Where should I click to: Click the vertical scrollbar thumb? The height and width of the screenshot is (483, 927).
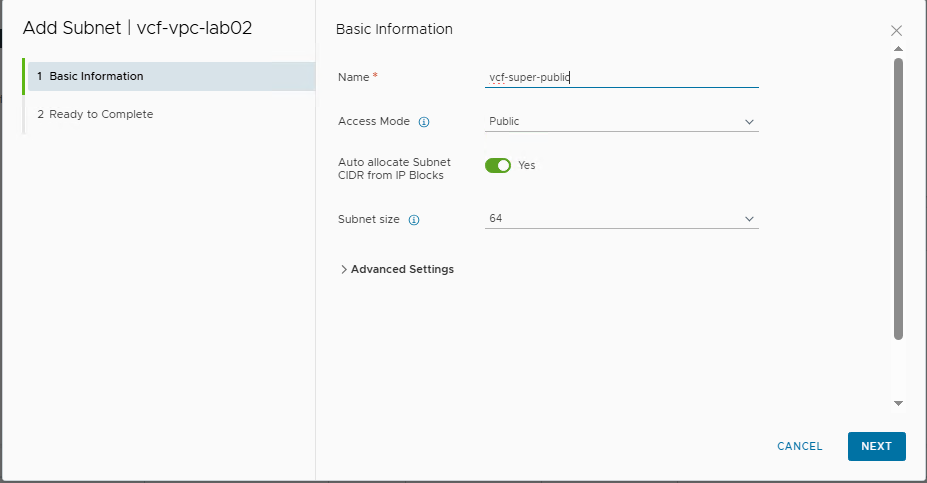[898, 198]
